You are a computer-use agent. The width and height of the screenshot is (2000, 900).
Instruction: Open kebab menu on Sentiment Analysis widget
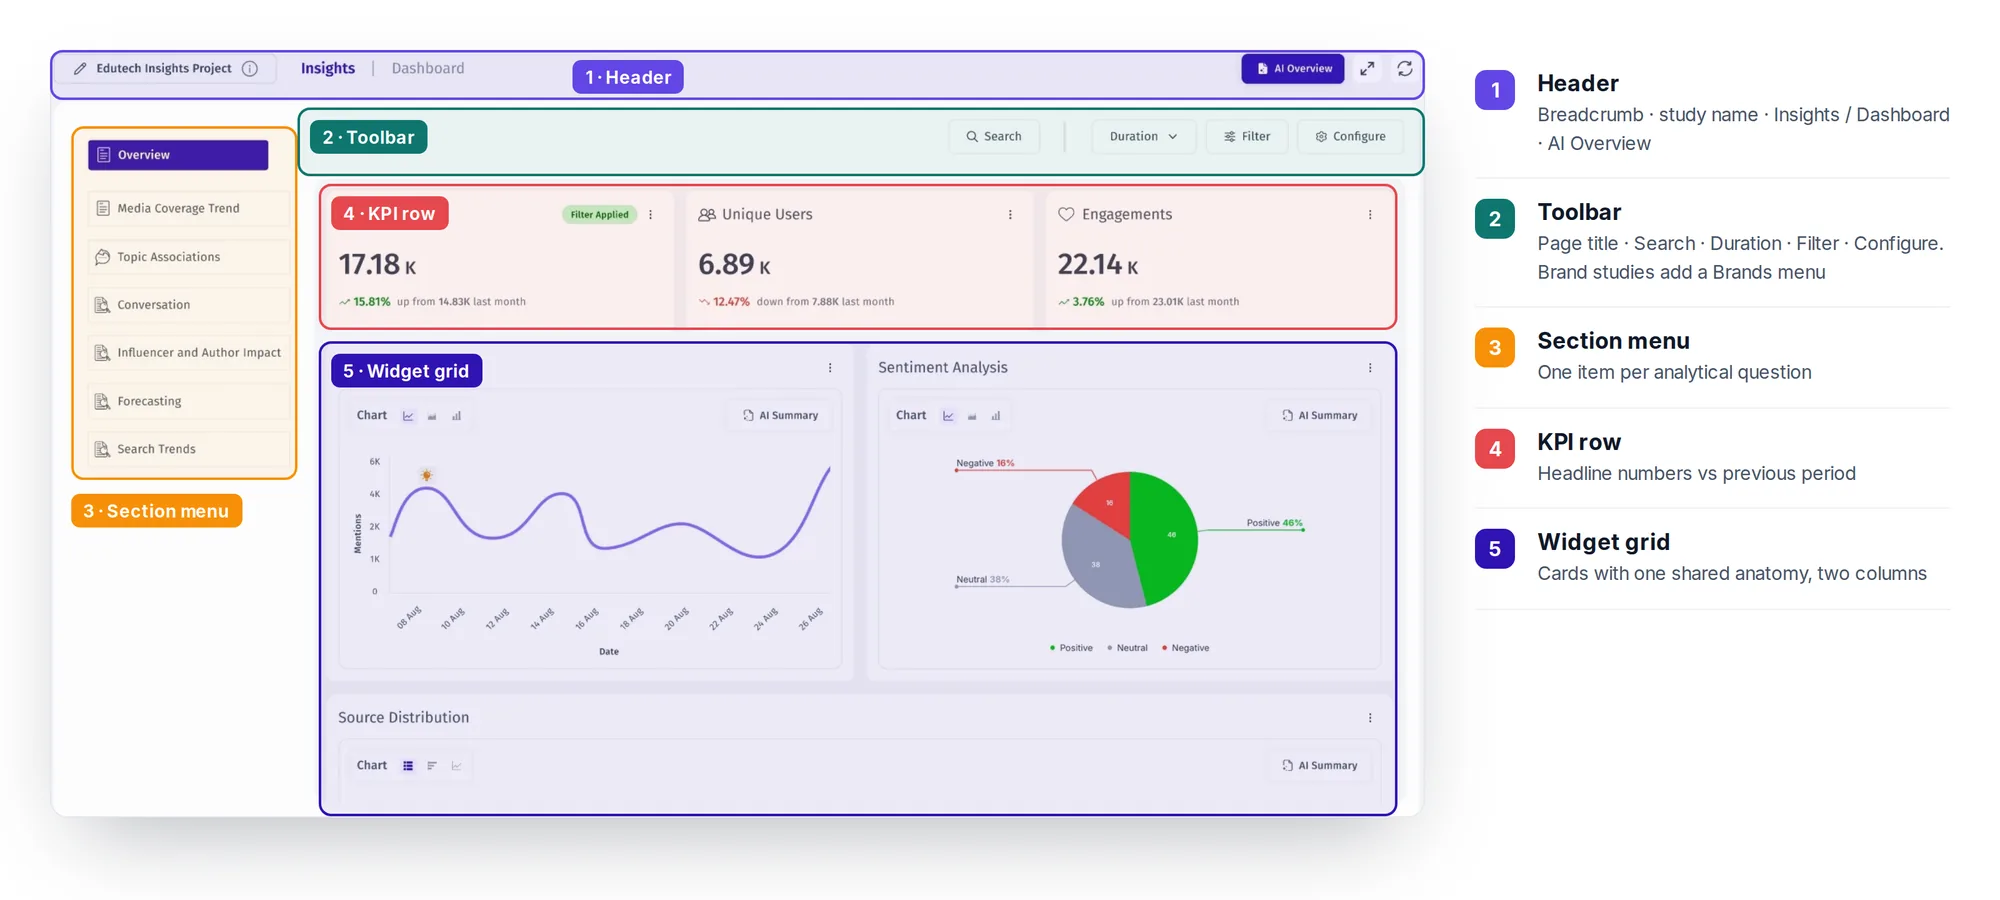pyautogui.click(x=1370, y=368)
